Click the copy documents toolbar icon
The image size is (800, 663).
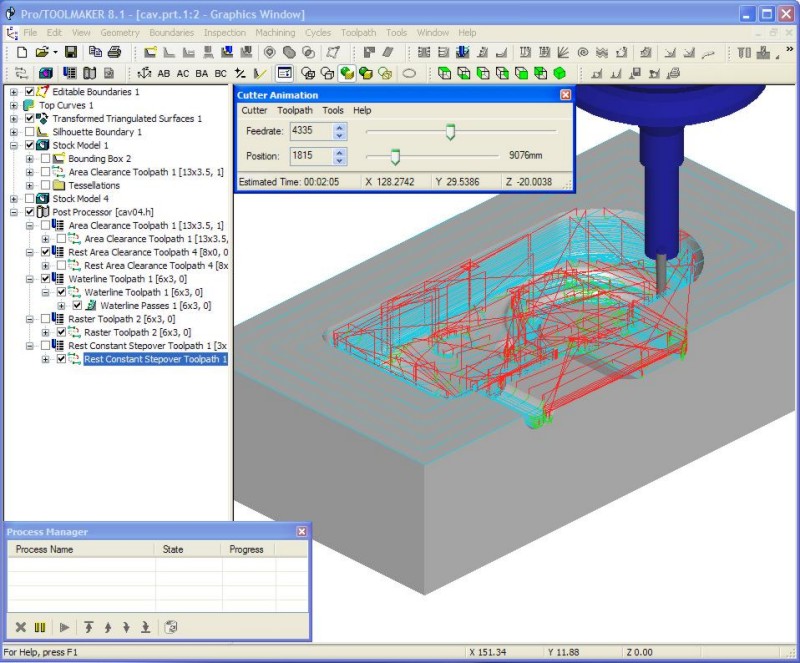point(95,52)
